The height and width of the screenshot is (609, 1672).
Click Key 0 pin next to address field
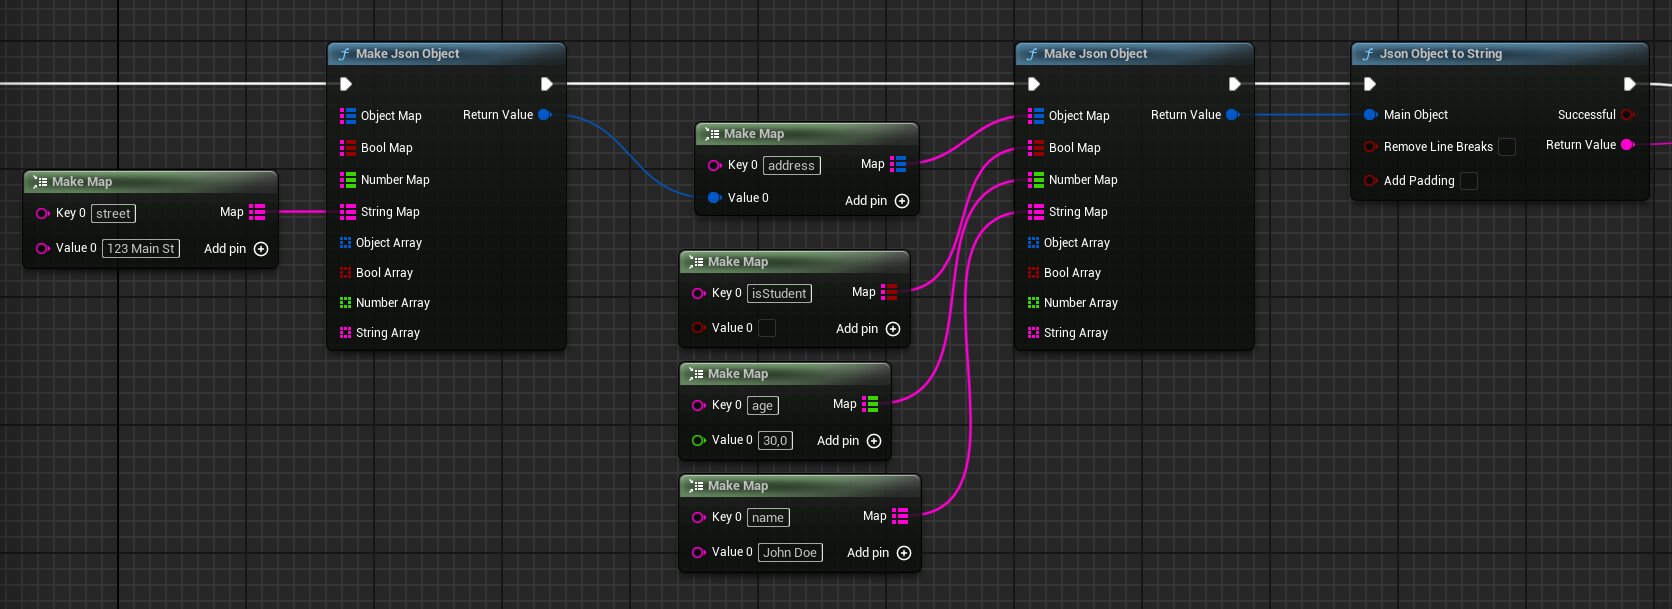[715, 165]
